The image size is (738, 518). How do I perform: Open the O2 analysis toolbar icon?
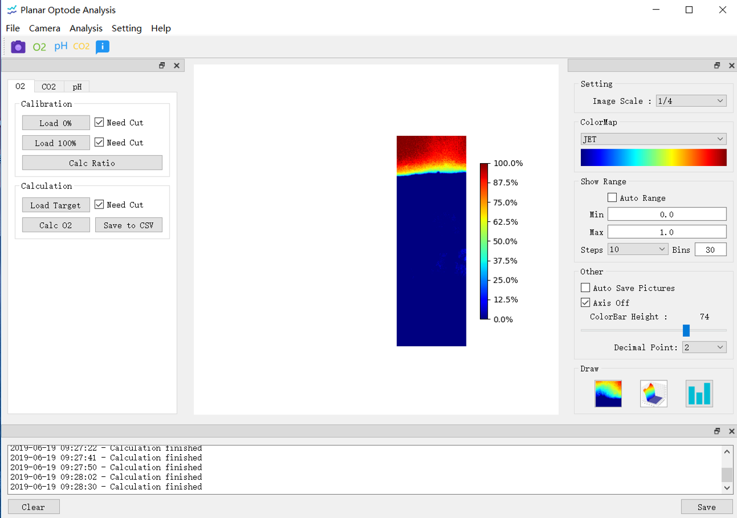click(40, 47)
